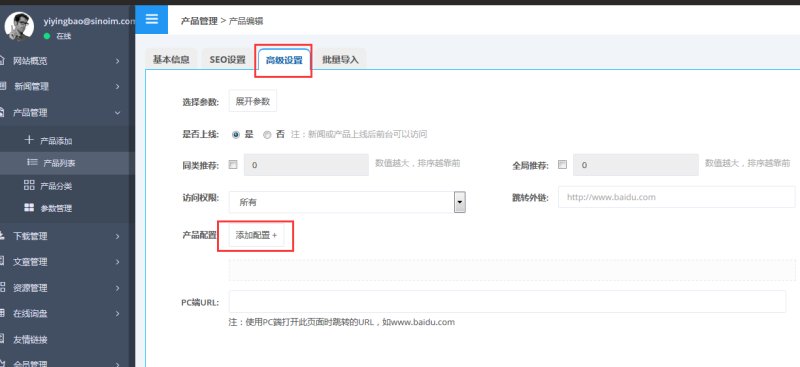This screenshot has height=367, width=800.
Task: Select the 否 radio button
Action: 267,135
